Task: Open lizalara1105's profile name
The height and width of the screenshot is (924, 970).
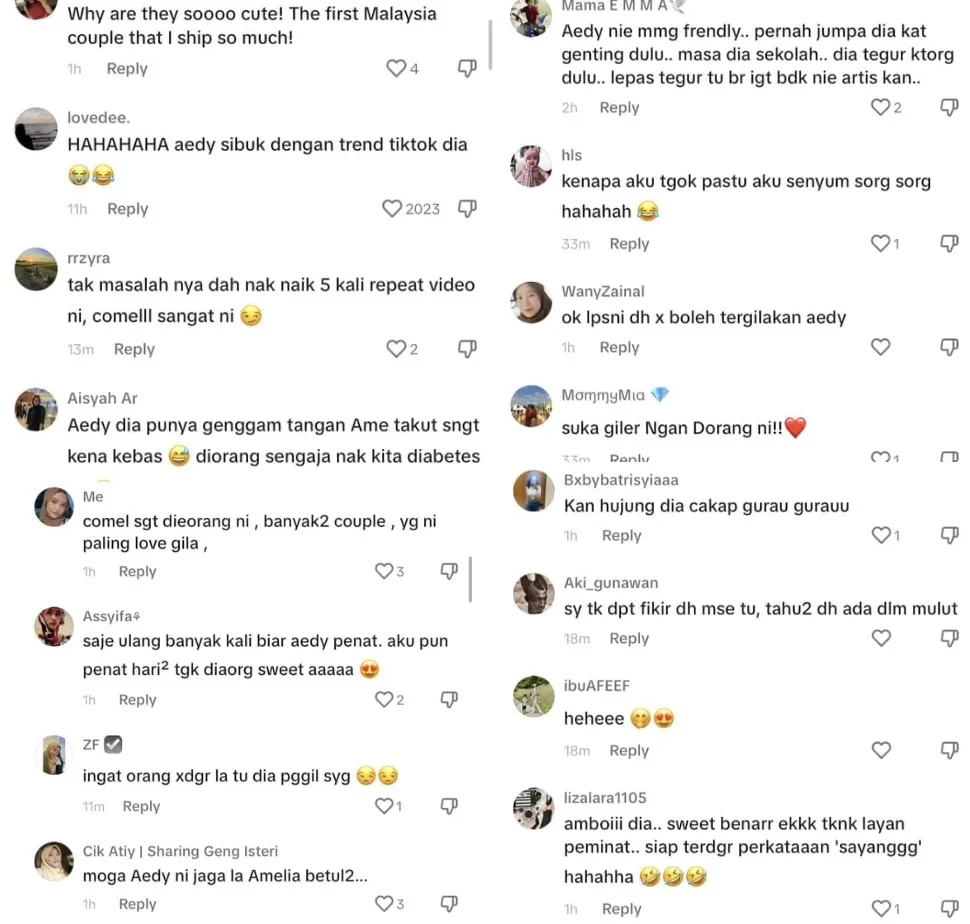Action: click(604, 797)
